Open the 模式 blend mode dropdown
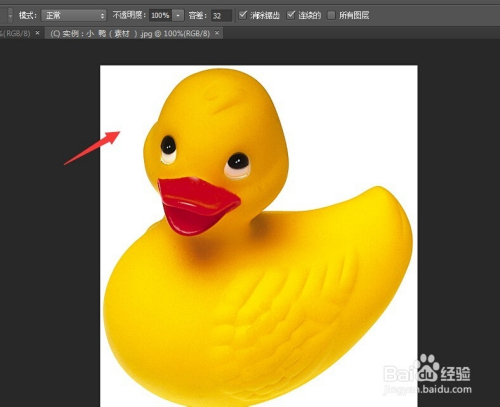The image size is (500, 407). 74,15
